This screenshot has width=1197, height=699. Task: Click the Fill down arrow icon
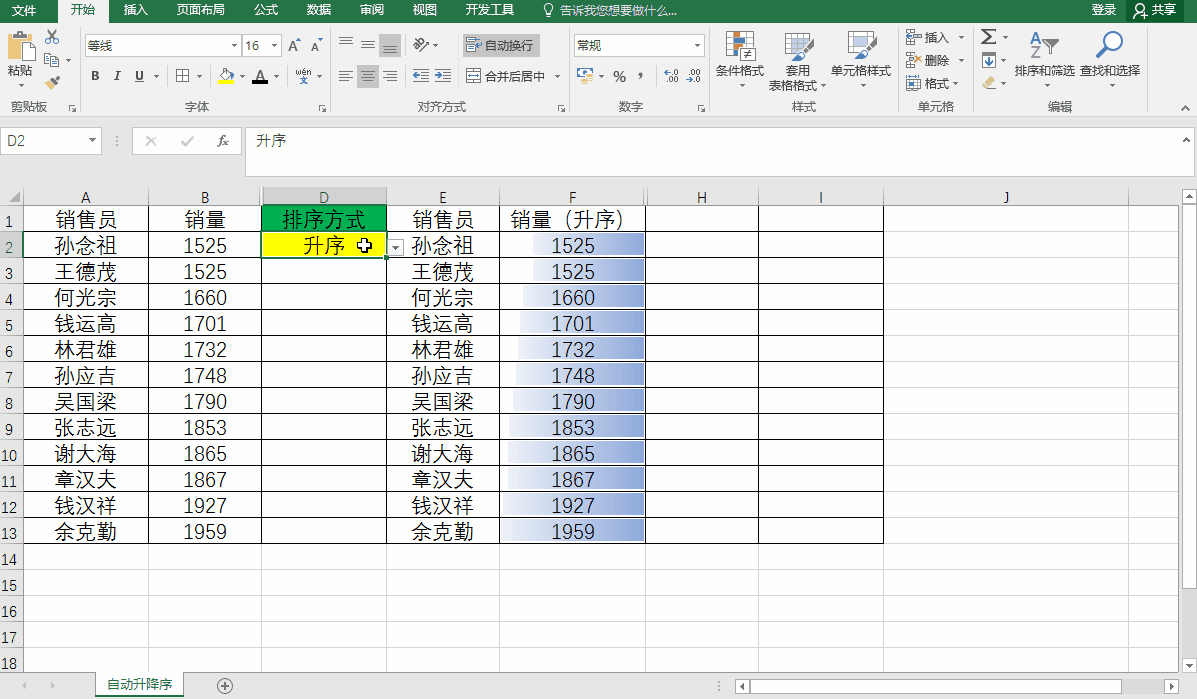click(x=989, y=60)
